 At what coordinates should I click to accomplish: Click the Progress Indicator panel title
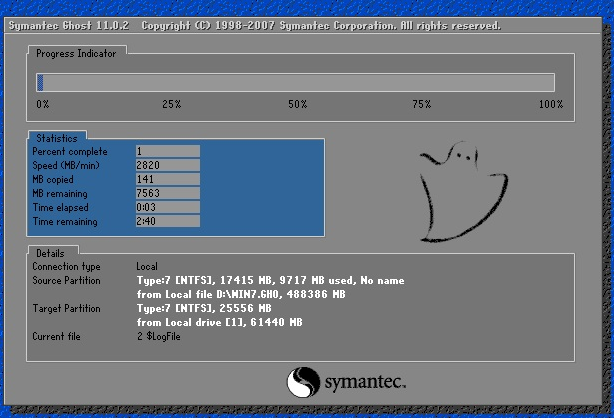point(76,54)
